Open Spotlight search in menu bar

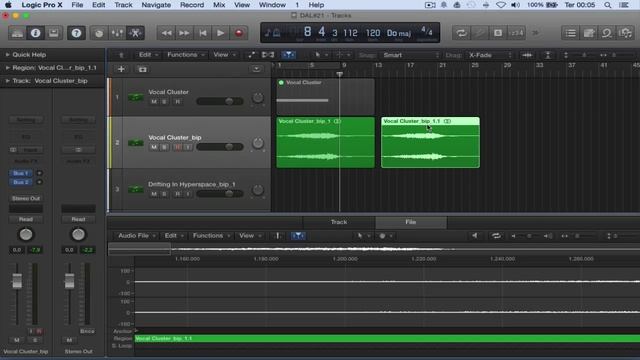tap(608, 5)
